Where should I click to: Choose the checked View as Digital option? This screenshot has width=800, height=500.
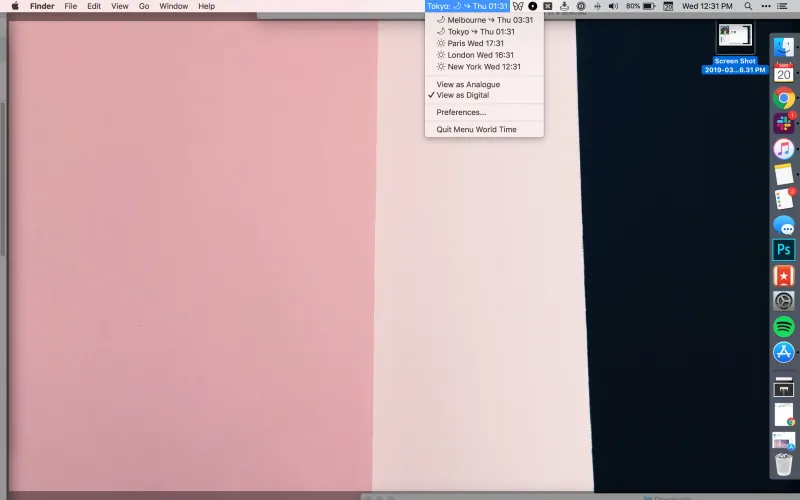[484, 95]
